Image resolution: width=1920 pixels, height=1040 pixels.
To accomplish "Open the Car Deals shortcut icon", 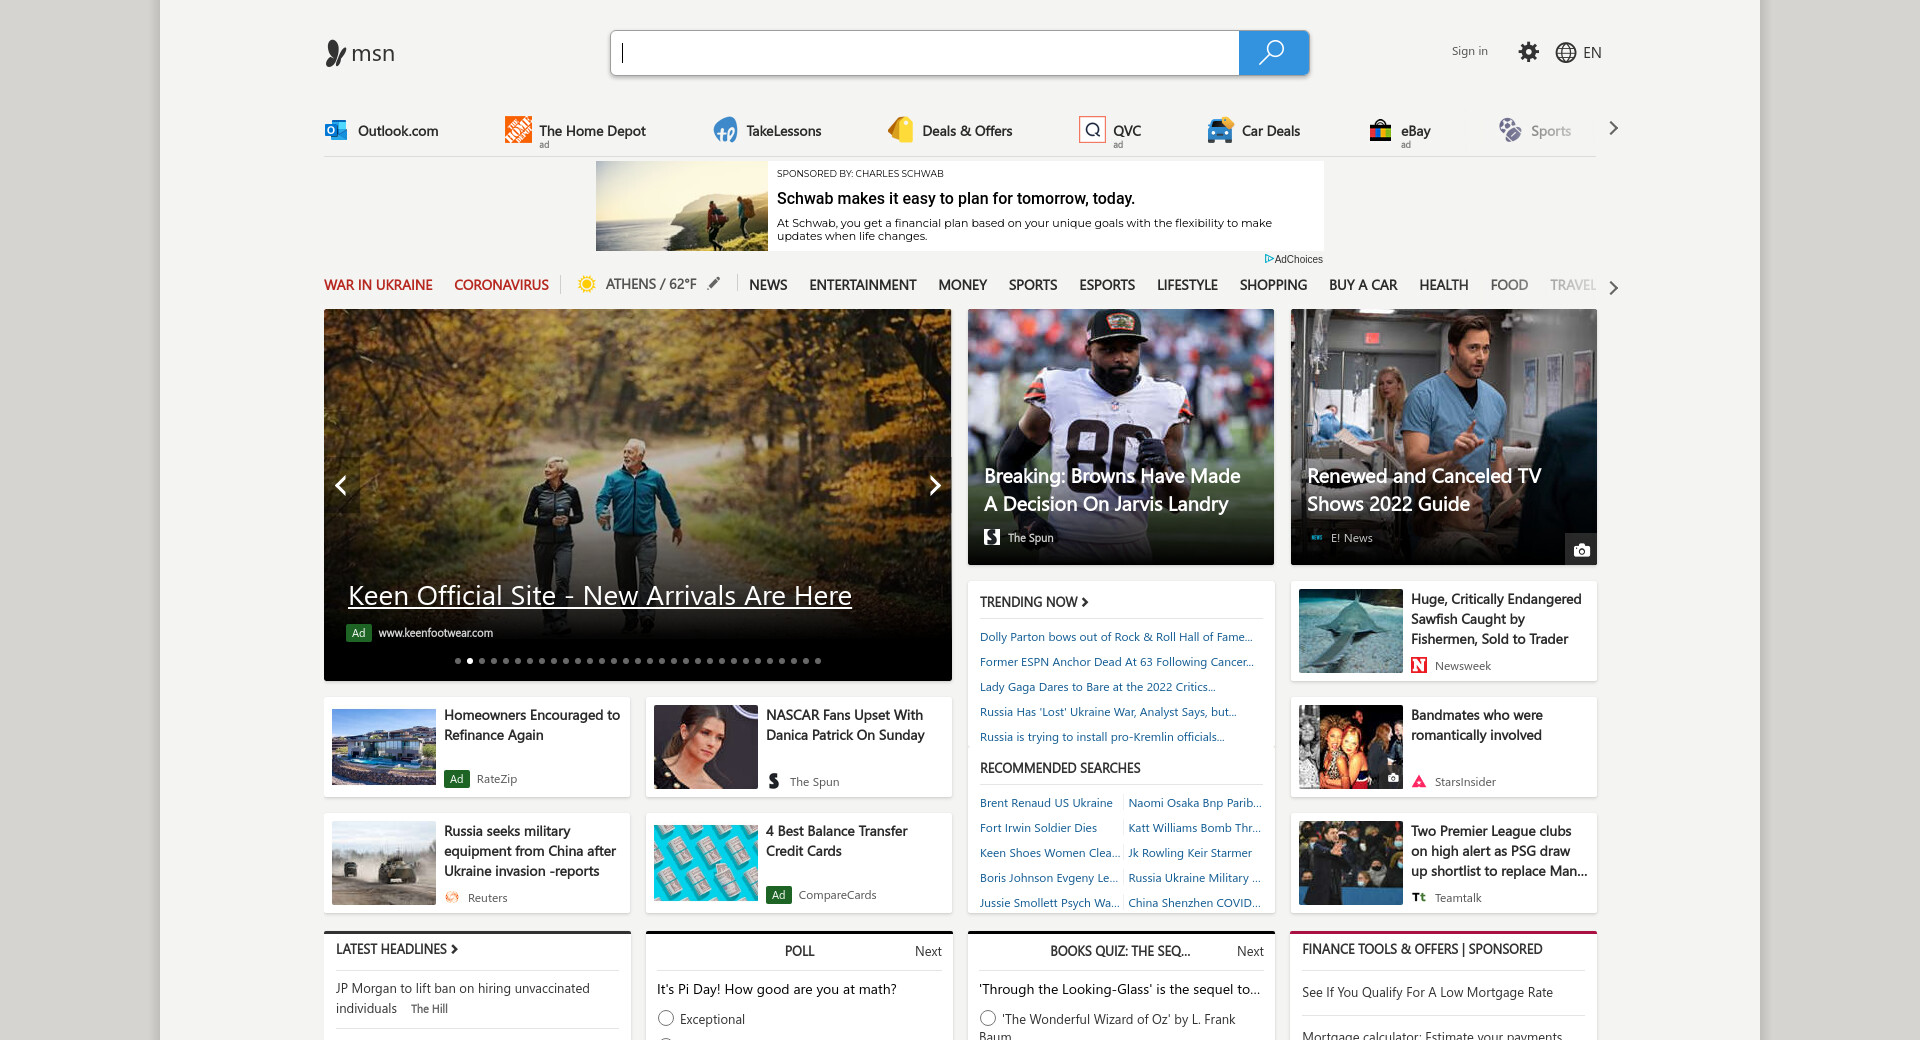I will point(1220,130).
